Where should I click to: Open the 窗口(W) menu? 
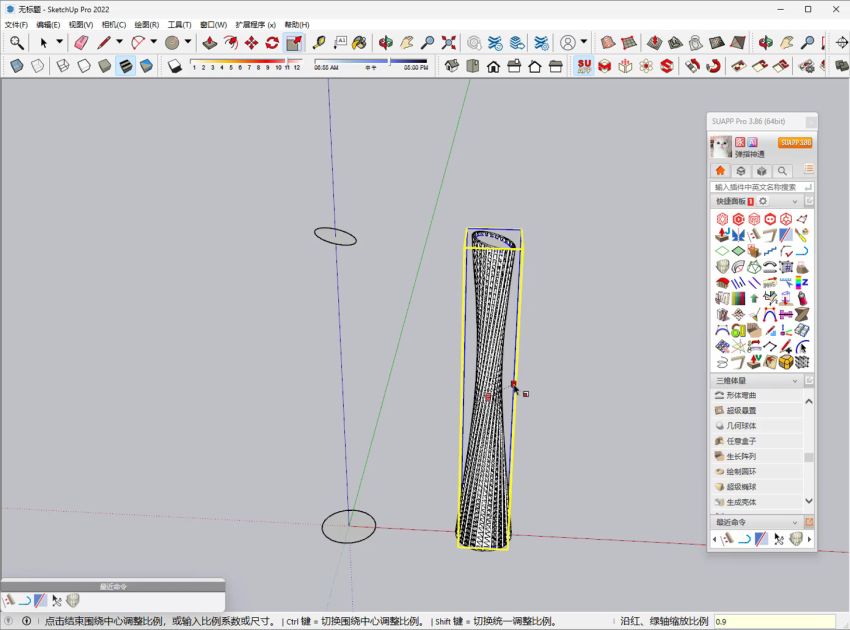(x=214, y=24)
